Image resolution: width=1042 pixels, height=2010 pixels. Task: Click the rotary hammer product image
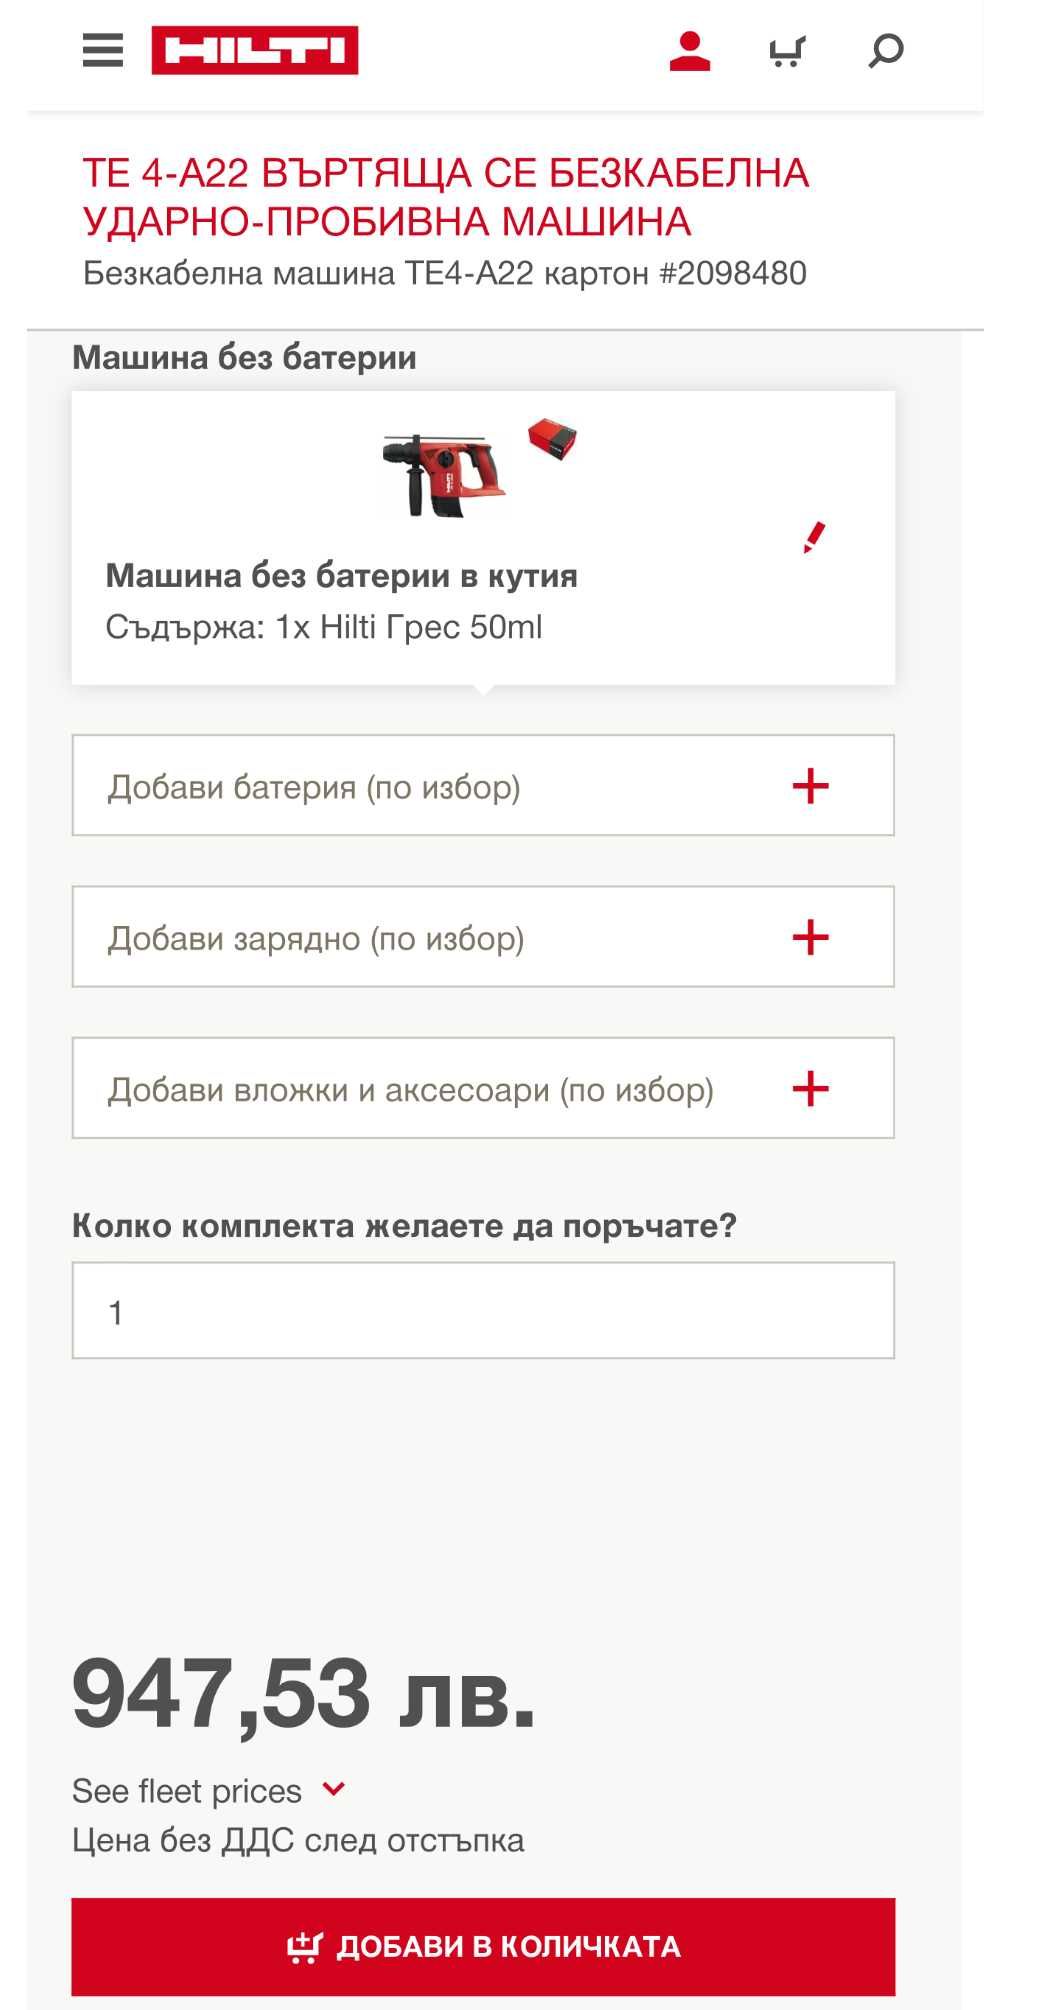444,475
